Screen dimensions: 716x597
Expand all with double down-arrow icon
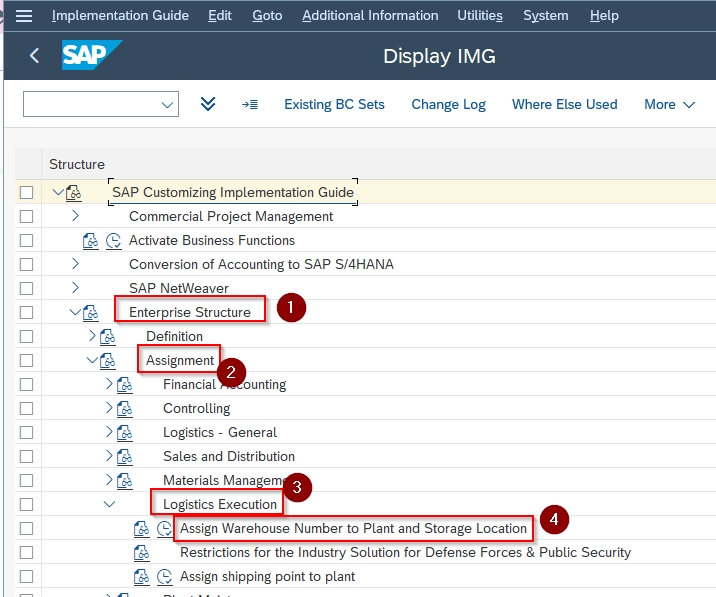(x=208, y=104)
